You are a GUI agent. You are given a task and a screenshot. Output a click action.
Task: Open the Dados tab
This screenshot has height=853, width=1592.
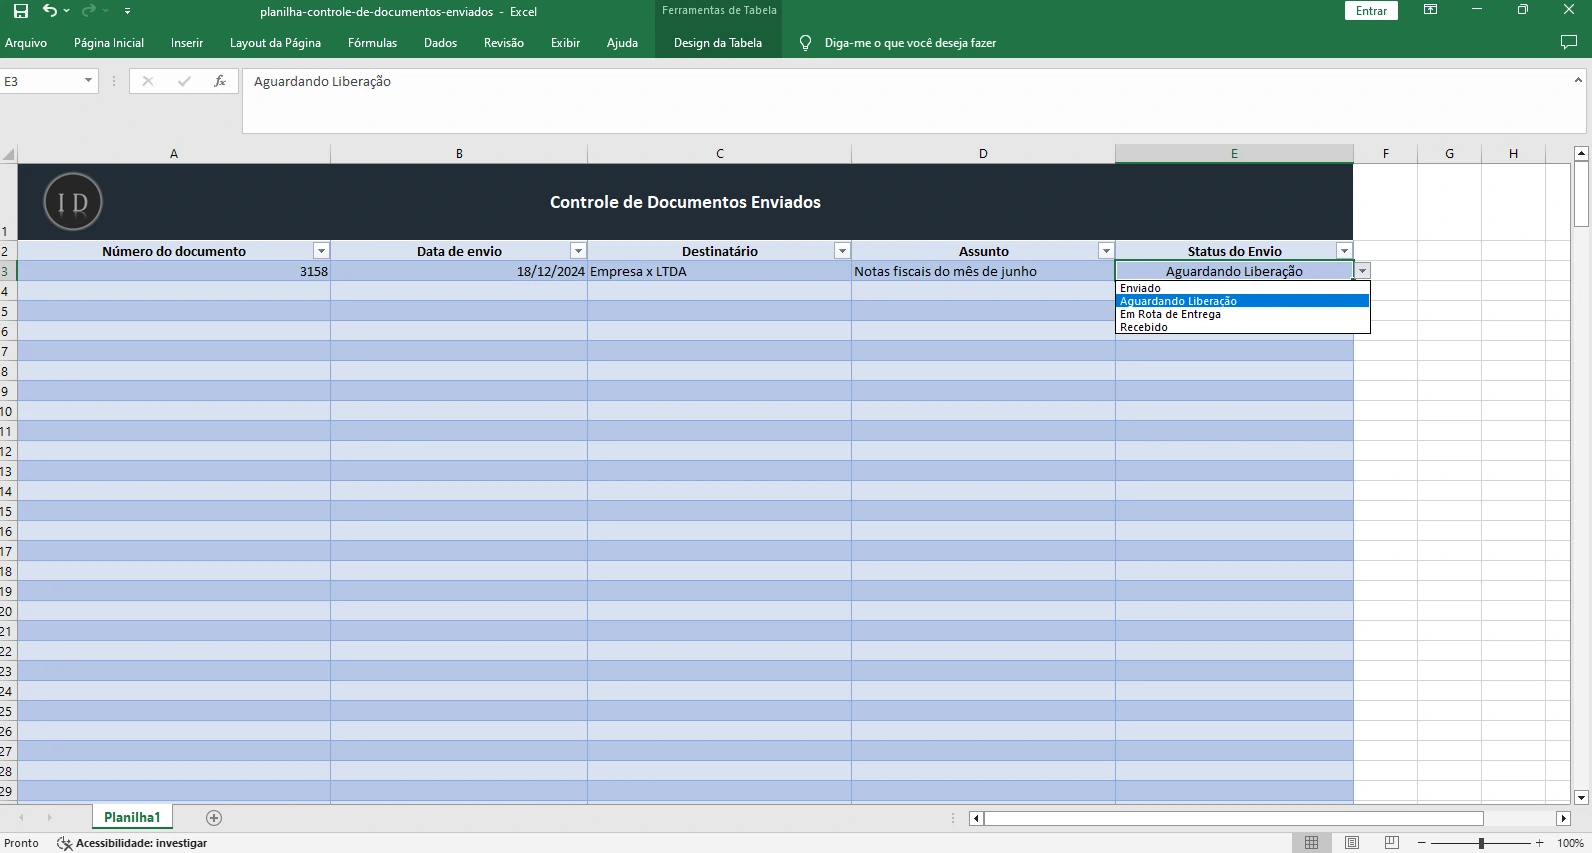coord(440,43)
